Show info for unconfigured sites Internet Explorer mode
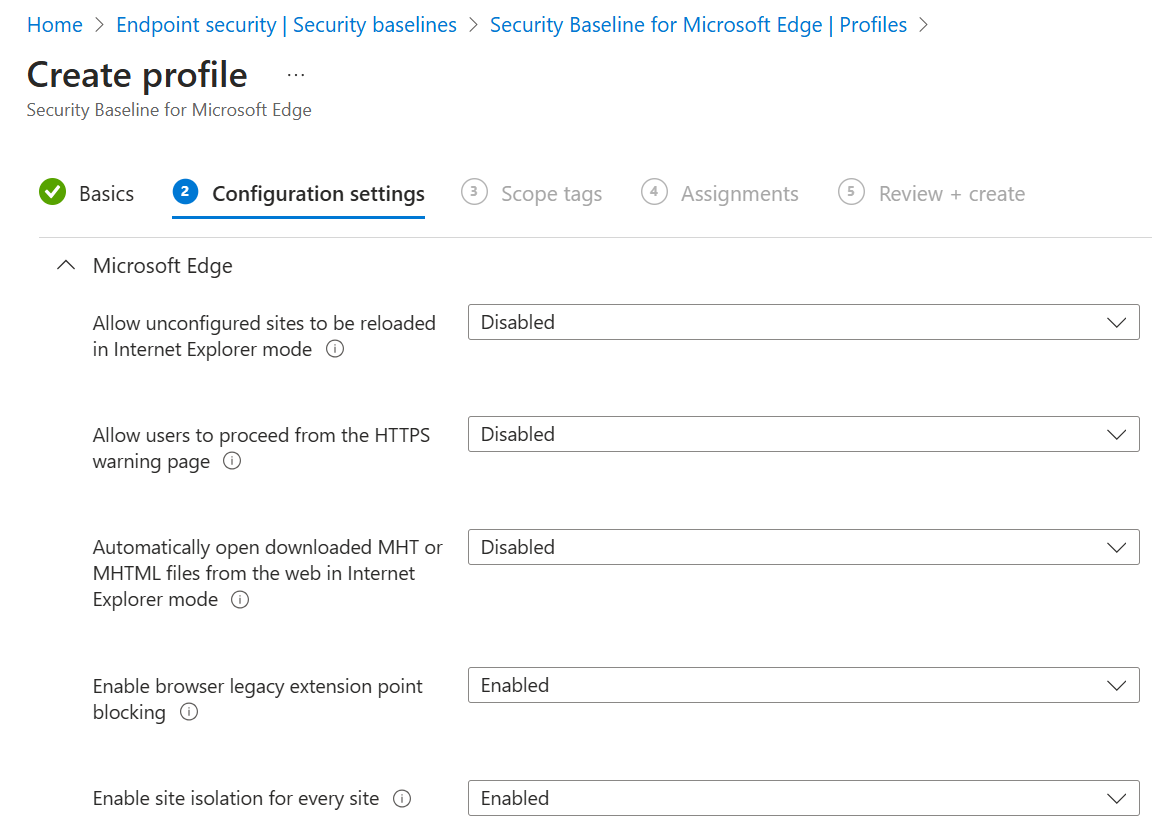 coord(335,349)
